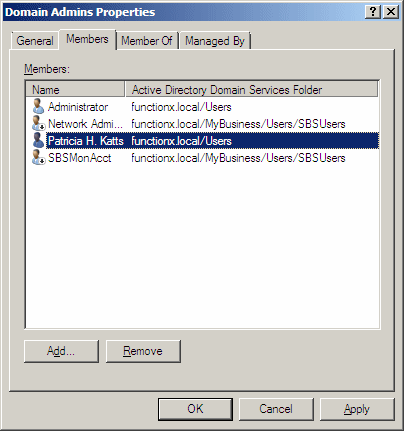Click the Cancel button
The width and height of the screenshot is (404, 431).
tap(276, 409)
